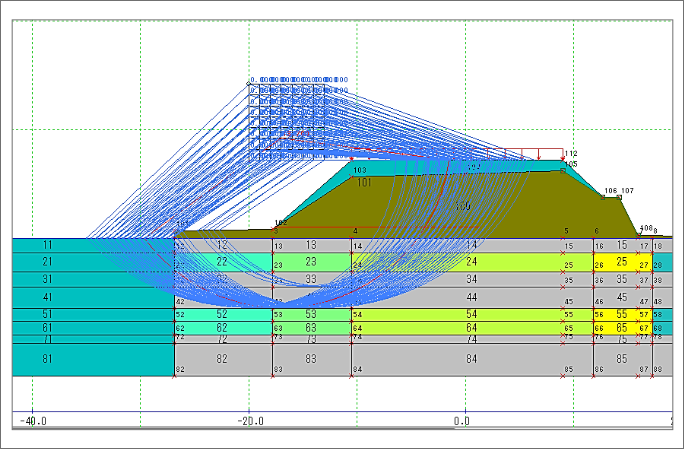
Task: Click the large zone label 85 in the bottom layer
Action: coord(622,359)
